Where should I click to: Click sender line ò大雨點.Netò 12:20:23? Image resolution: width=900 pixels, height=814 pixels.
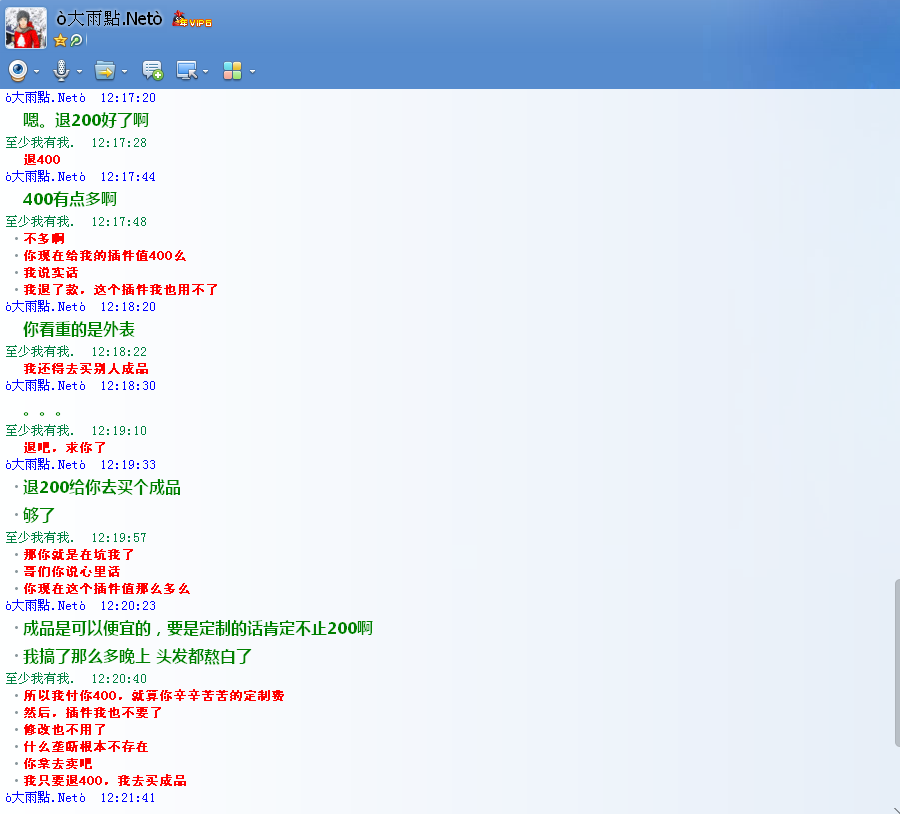click(x=80, y=606)
